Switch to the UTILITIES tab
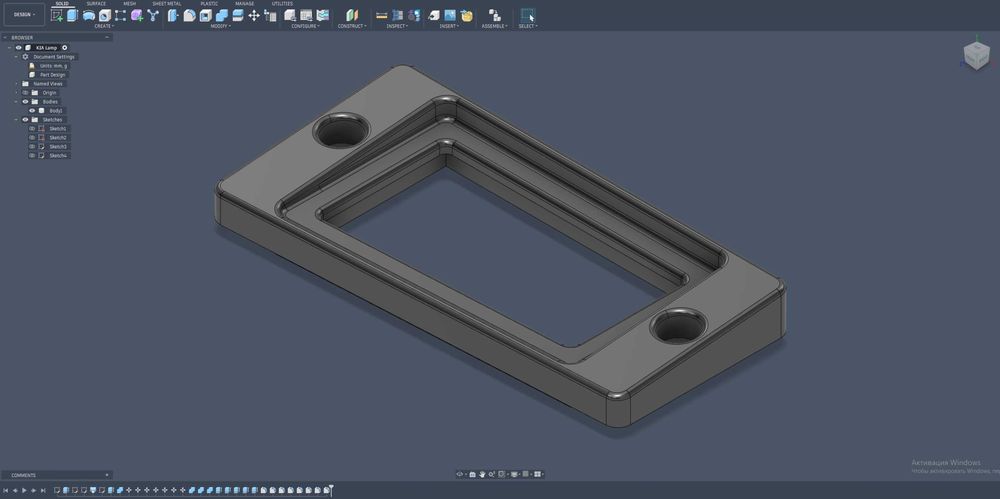Image resolution: width=1000 pixels, height=499 pixels. click(283, 3)
